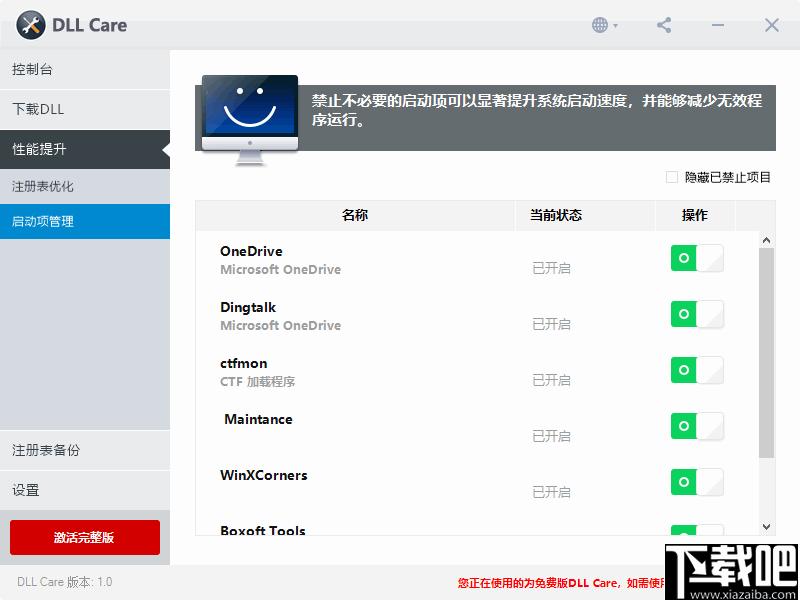
Task: Open 设置 in the sidebar
Action: (x=85, y=490)
